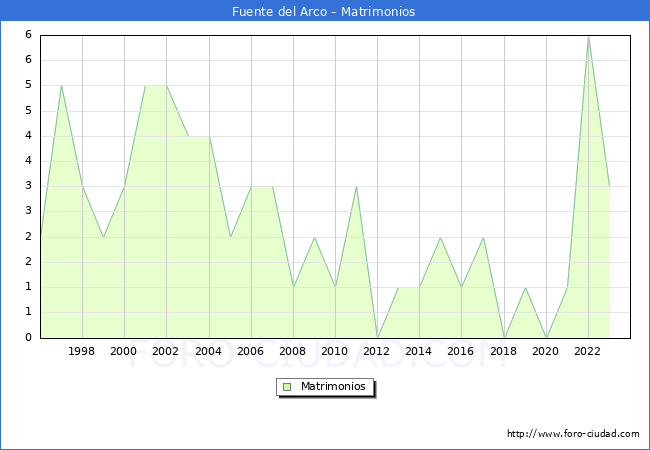
Task: Click the chart title Fuente del Arco - Matrimonios
Action: (323, 11)
